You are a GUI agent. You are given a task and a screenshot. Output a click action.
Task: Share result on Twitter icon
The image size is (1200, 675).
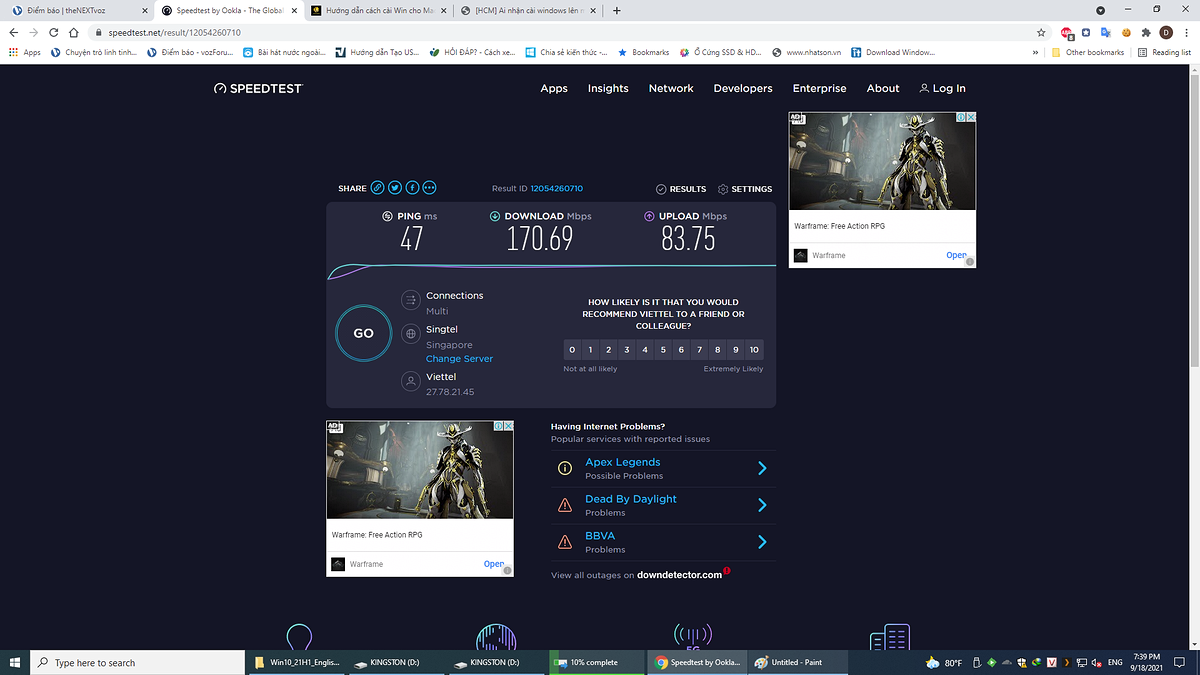tap(395, 188)
